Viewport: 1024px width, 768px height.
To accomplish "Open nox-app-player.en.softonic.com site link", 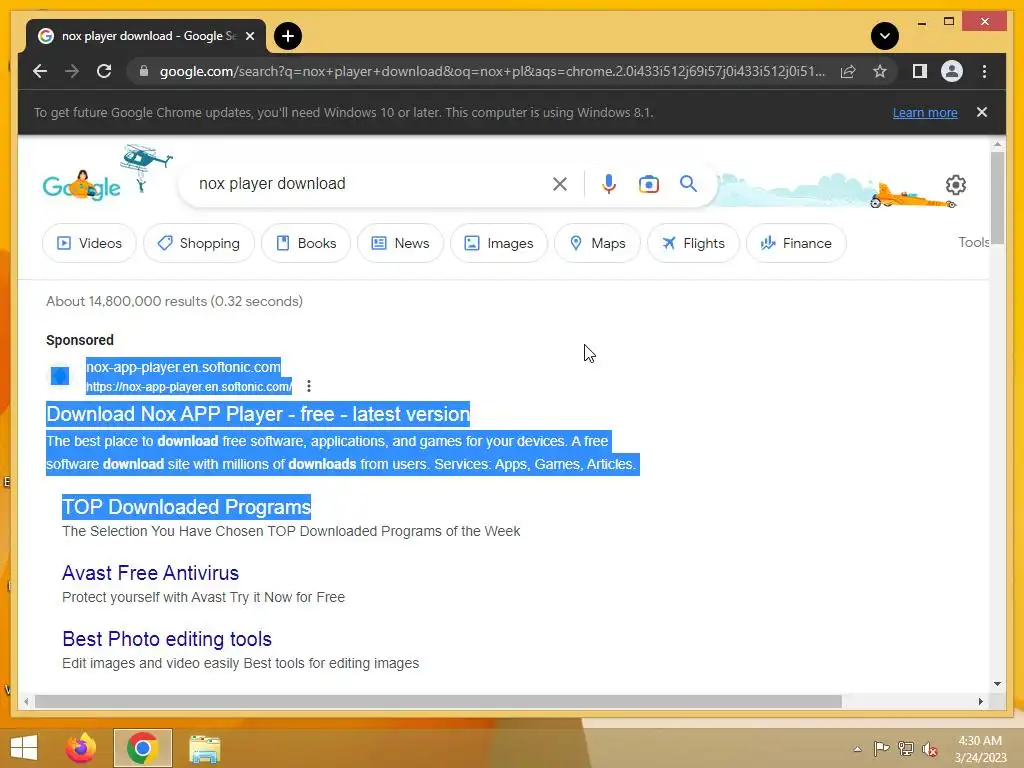I will 184,367.
